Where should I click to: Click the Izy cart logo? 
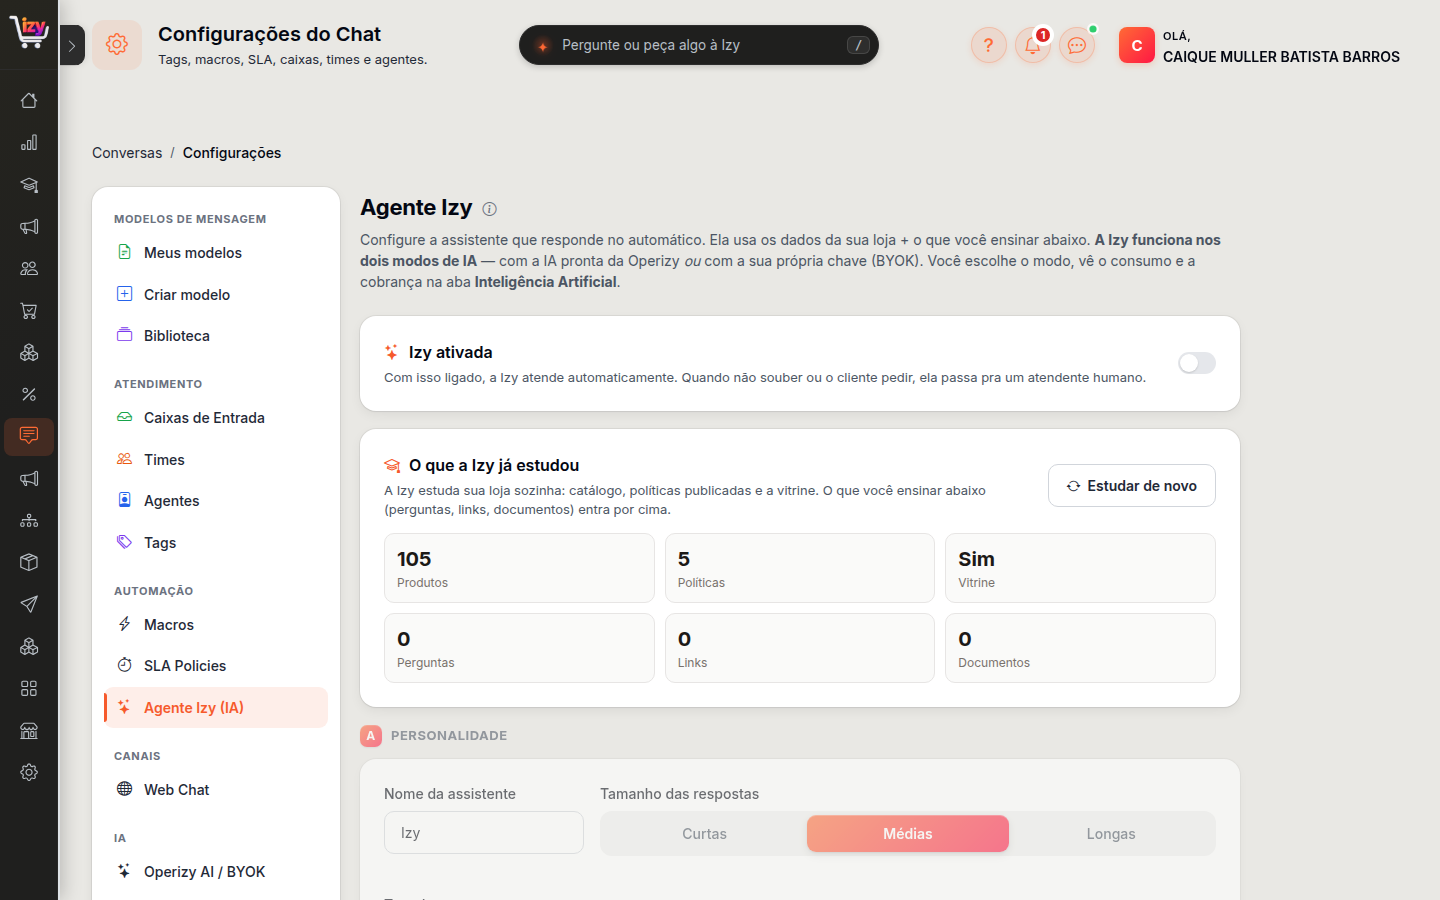coord(29,32)
